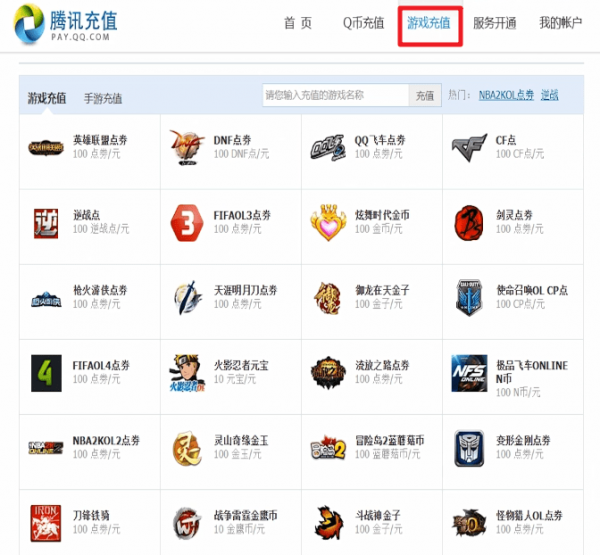Open the 剑灵 red seal icon

469,223
